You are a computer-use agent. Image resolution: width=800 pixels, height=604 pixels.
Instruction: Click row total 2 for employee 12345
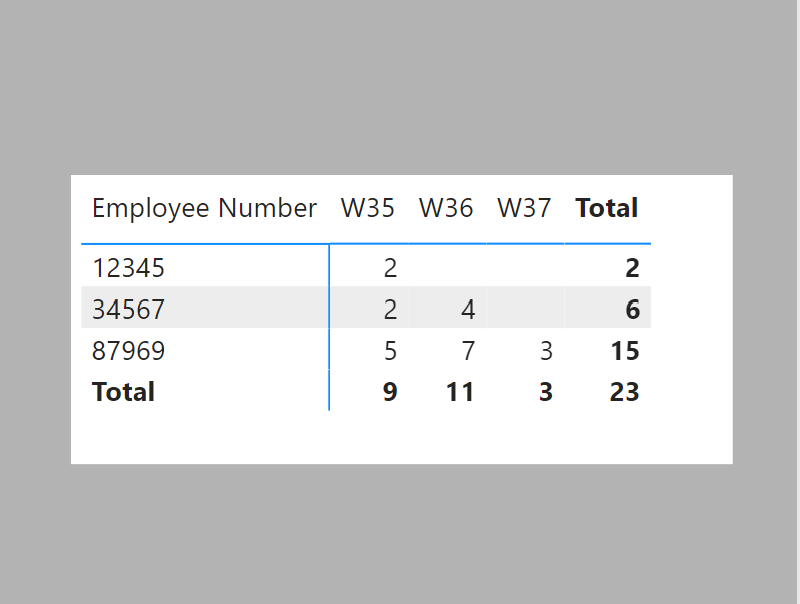pos(633,268)
